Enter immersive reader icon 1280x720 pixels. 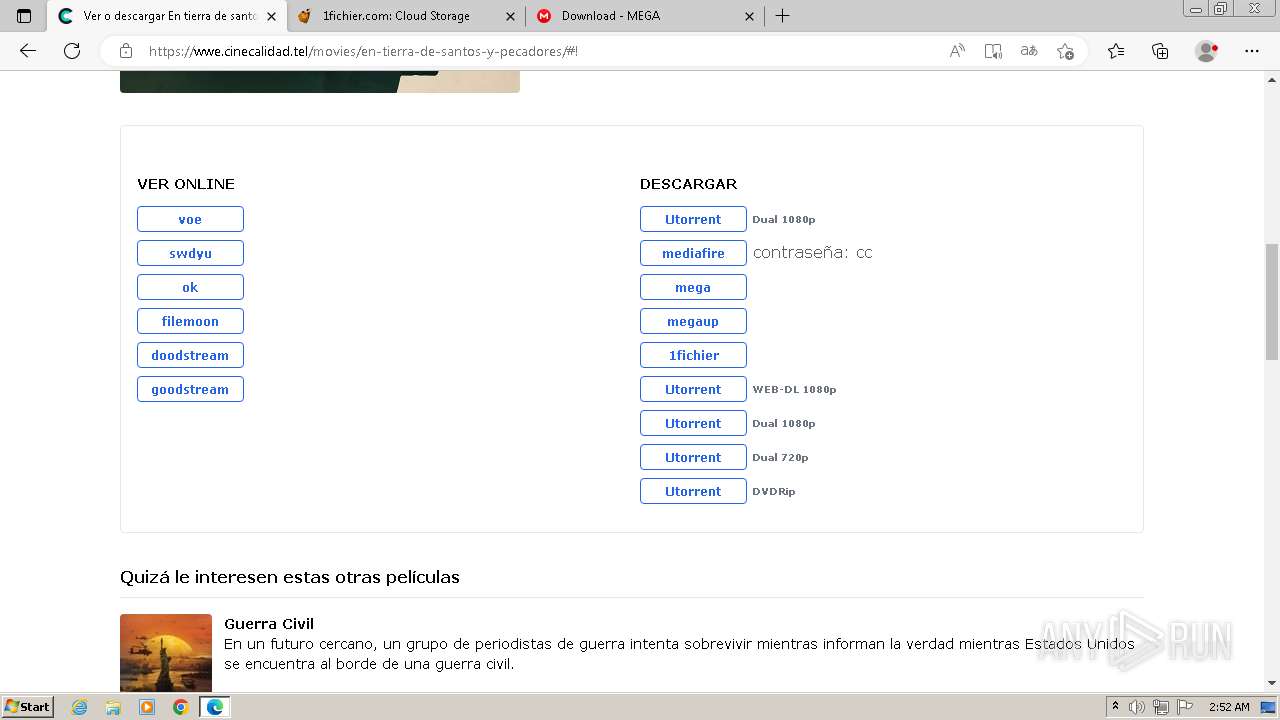[x=993, y=51]
